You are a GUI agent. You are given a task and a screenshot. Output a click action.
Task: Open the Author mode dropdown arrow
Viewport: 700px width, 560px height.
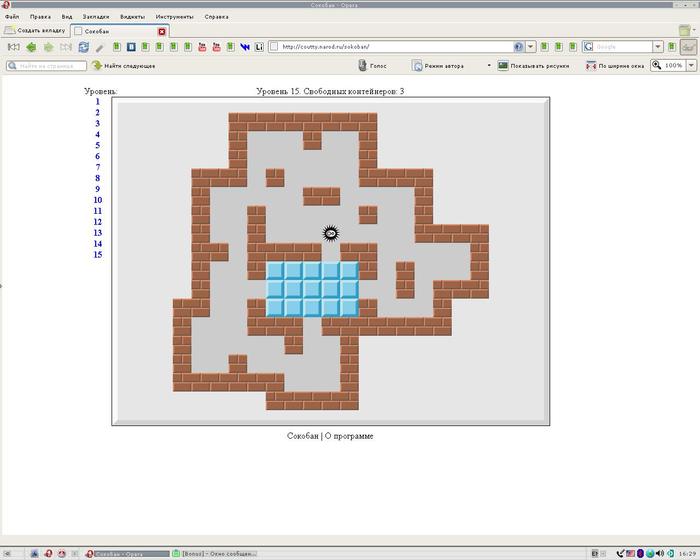click(489, 66)
